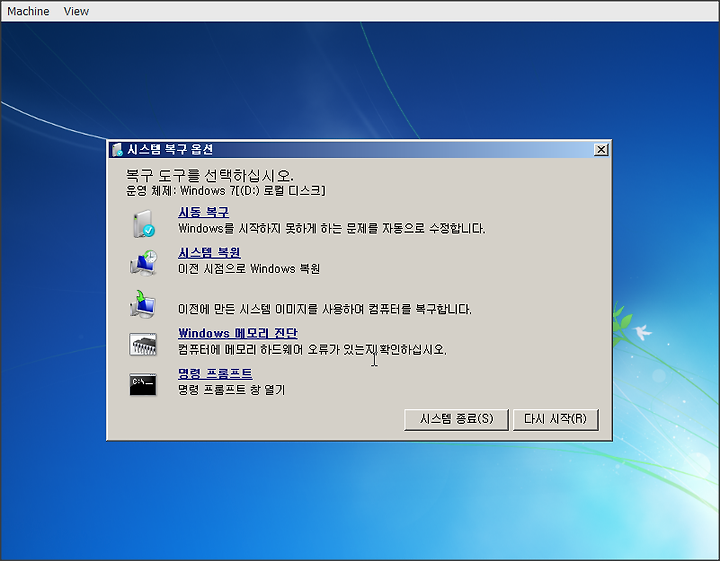Viewport: 720px width, 561px height.
Task: Click the 시스템 종료(S) shutdown button
Action: point(456,419)
